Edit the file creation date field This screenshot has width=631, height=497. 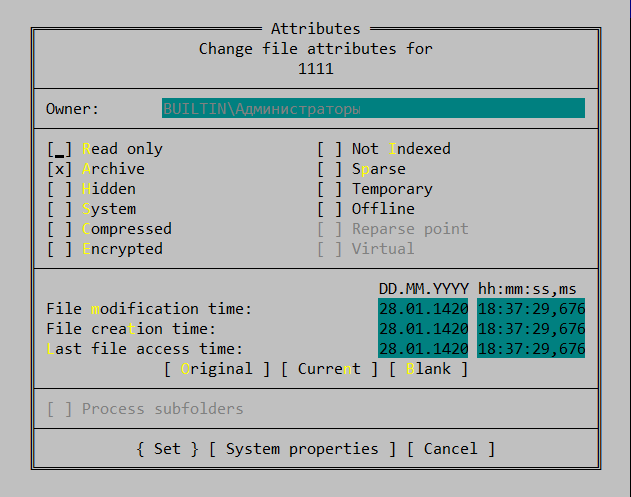[423, 328]
